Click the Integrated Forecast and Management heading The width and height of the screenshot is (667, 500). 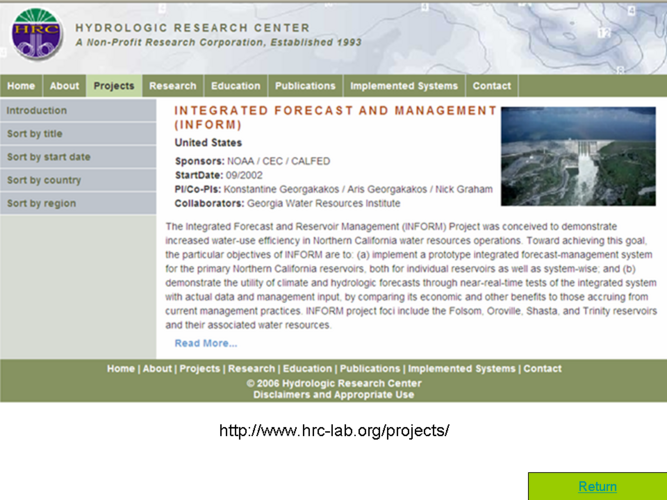point(335,117)
